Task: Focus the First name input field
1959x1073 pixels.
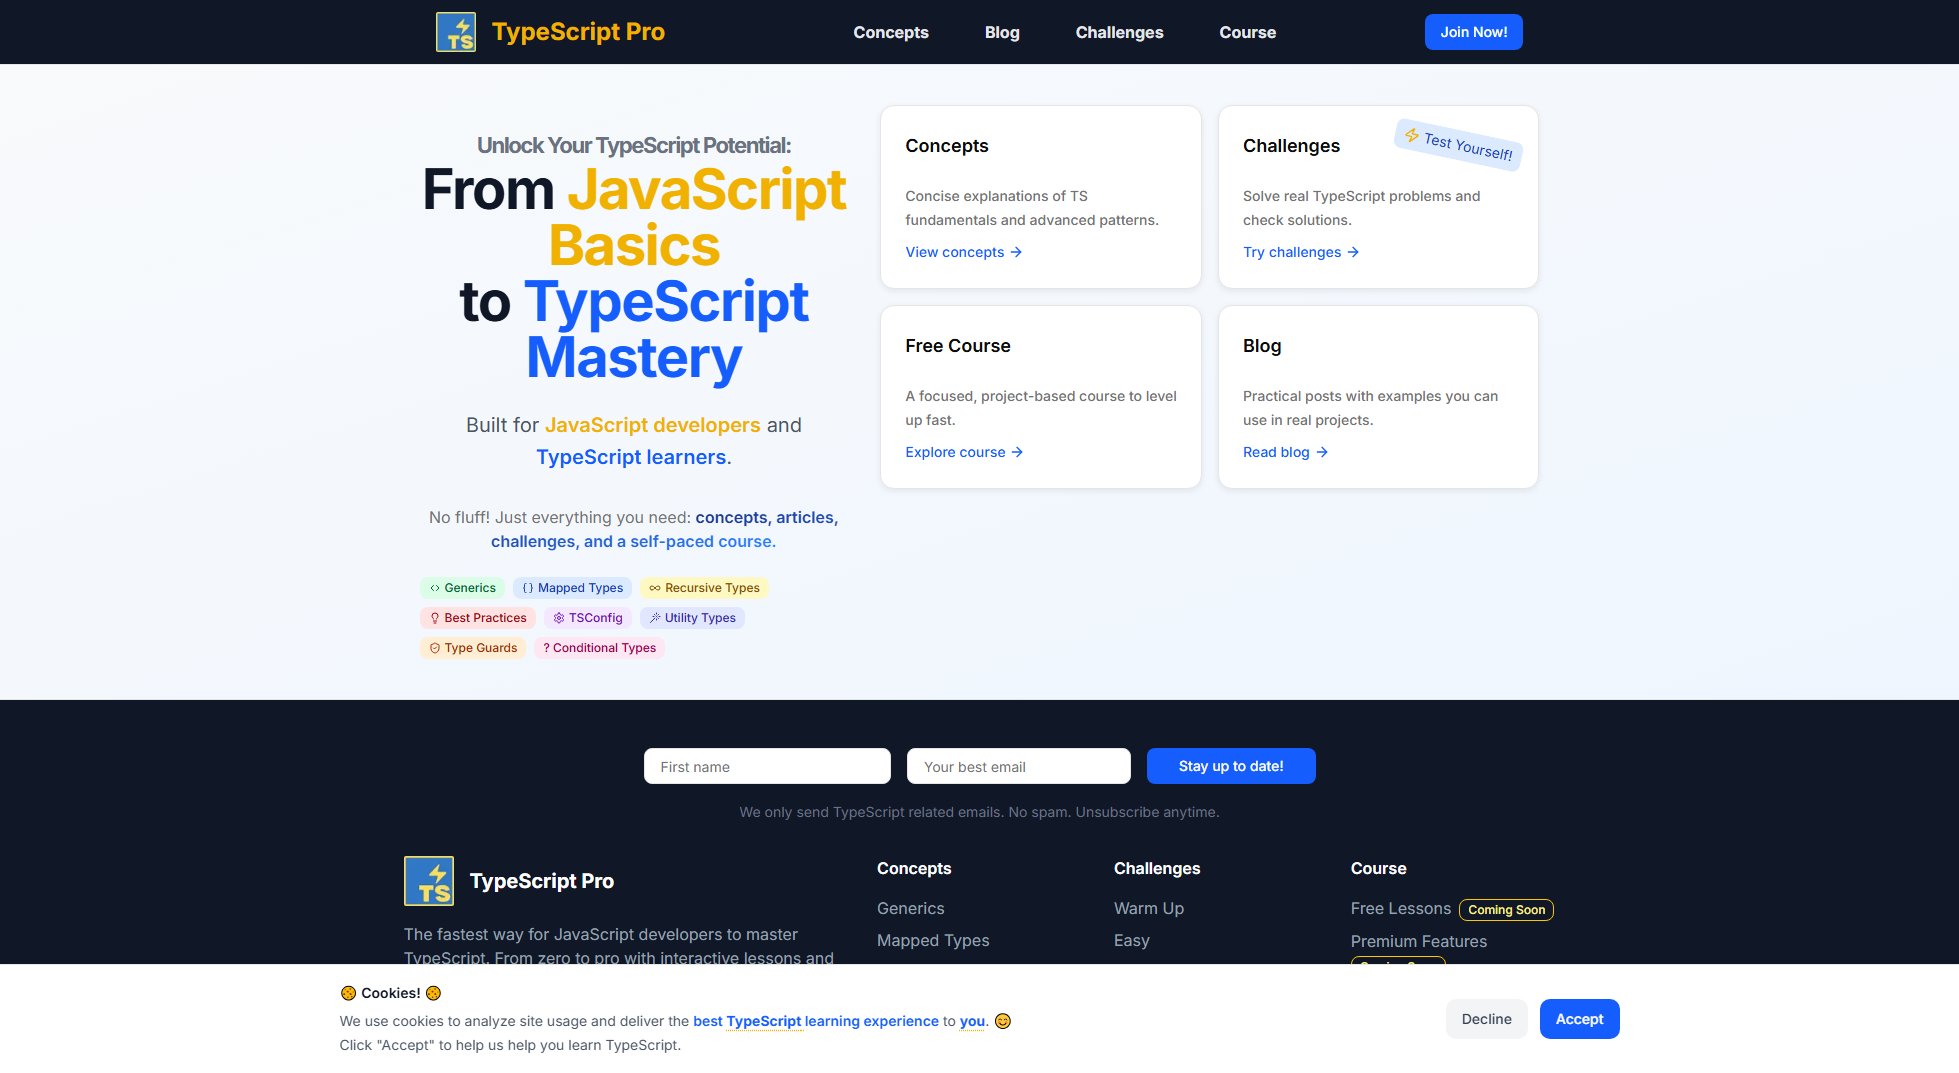Action: click(766, 767)
